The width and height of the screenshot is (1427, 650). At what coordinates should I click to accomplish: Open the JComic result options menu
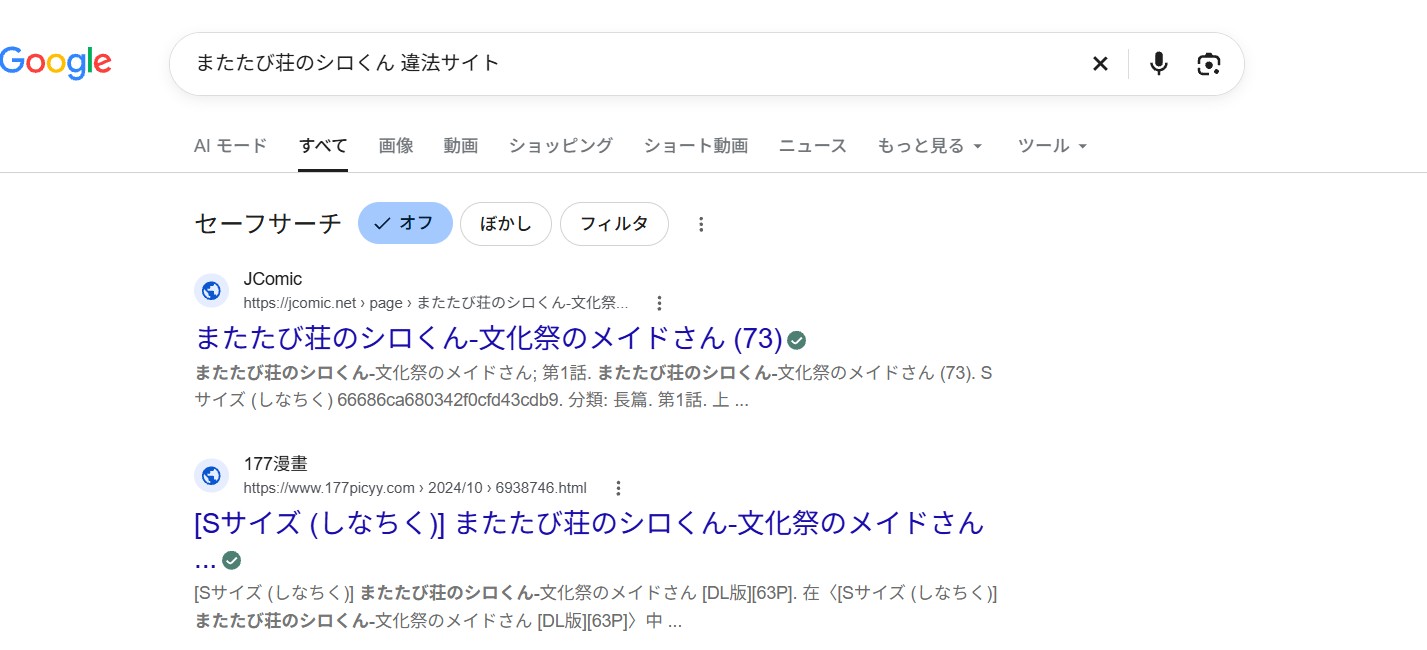click(x=659, y=303)
